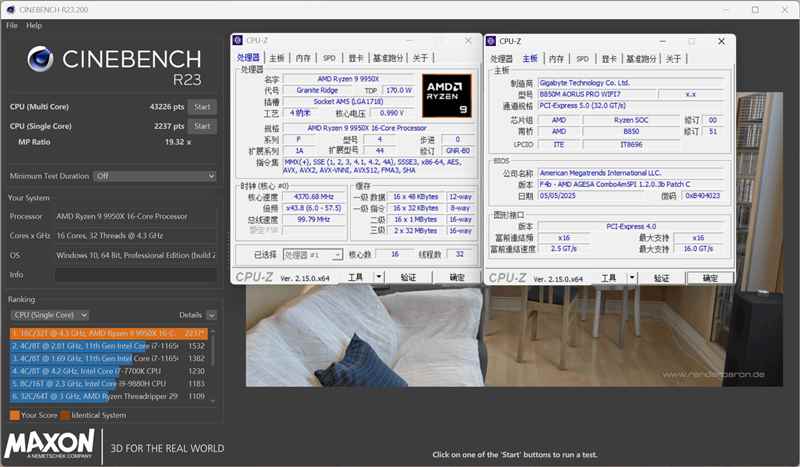Maximize the Cinebench window

755,10
